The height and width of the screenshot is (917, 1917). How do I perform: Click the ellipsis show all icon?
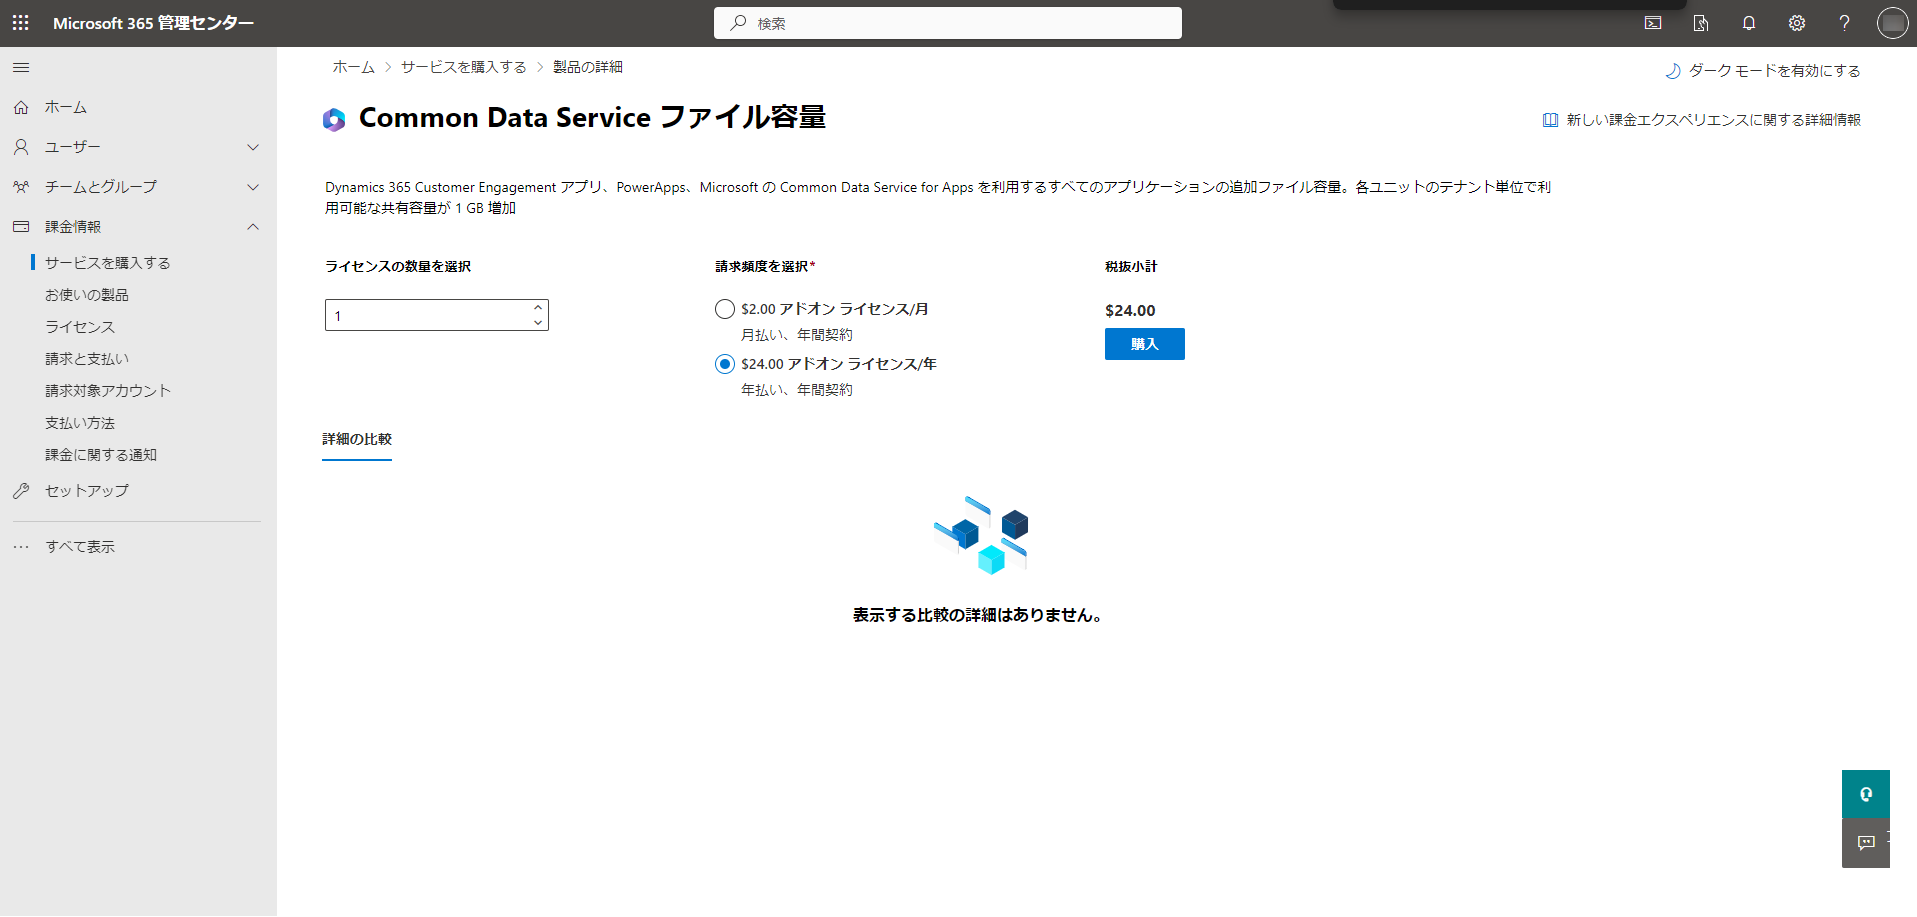[x=21, y=547]
